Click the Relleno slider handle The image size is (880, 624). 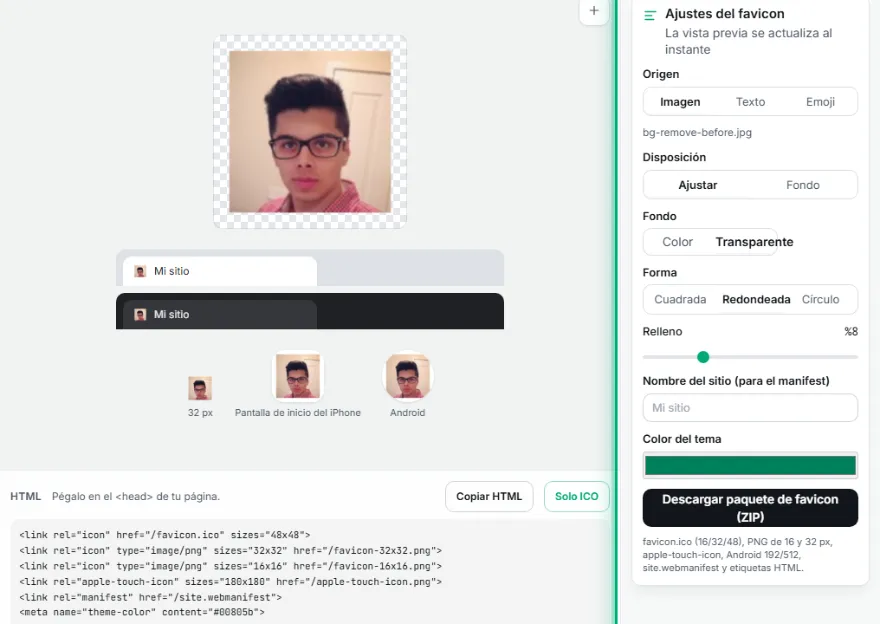pos(703,357)
